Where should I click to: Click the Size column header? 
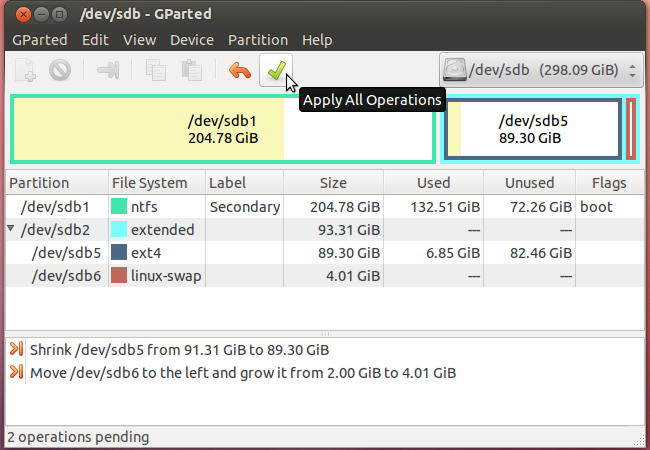click(x=334, y=183)
